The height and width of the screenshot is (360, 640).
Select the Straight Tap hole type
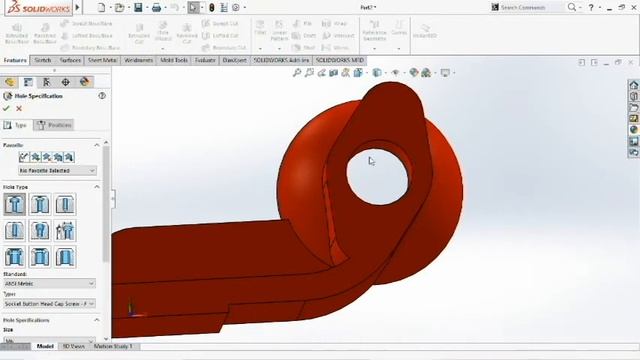[x=15, y=231]
